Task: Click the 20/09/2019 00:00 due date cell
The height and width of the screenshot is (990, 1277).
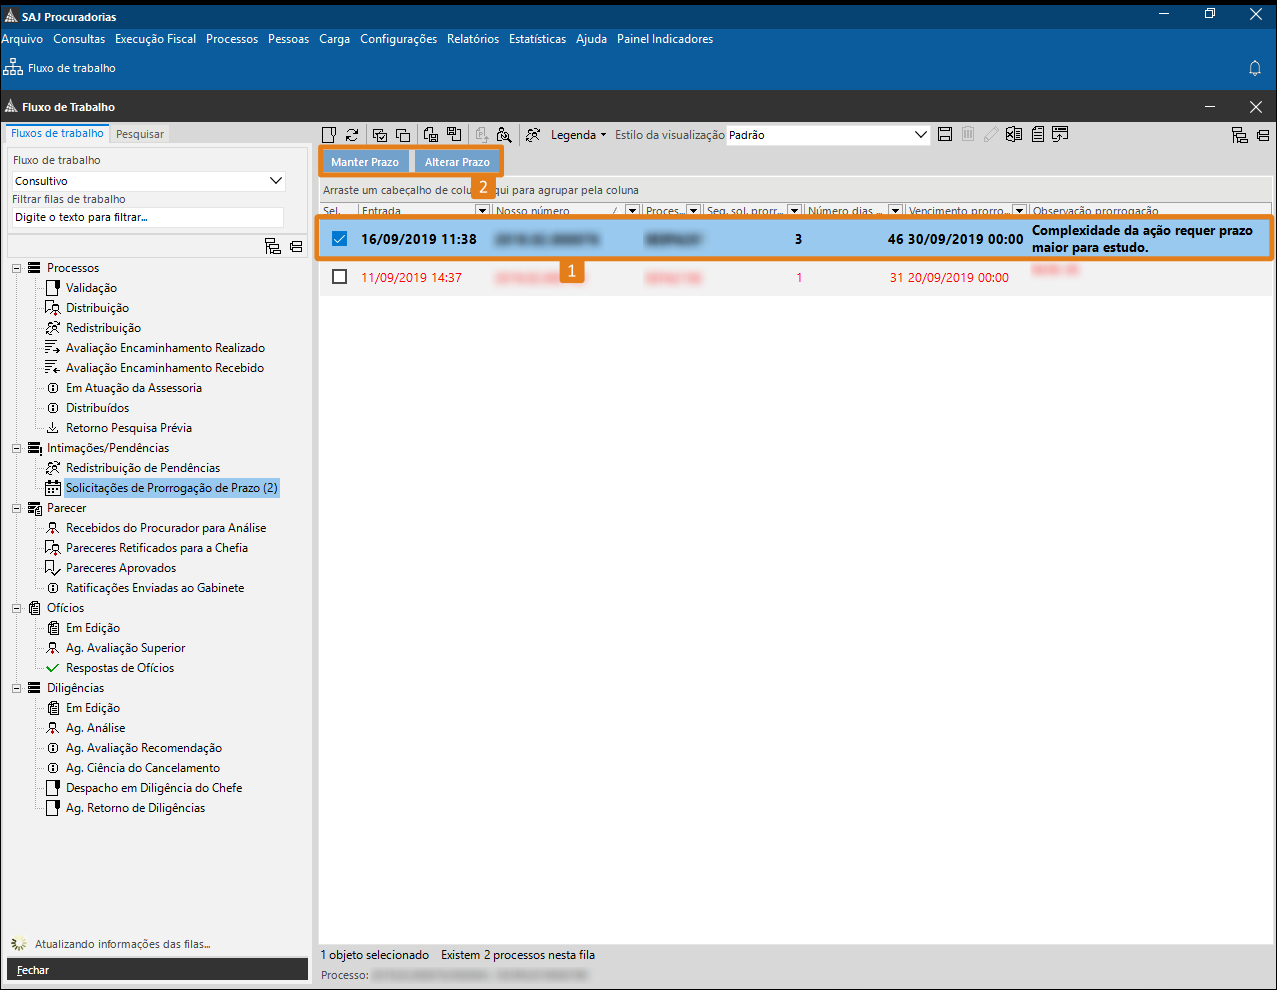Action: (x=958, y=277)
